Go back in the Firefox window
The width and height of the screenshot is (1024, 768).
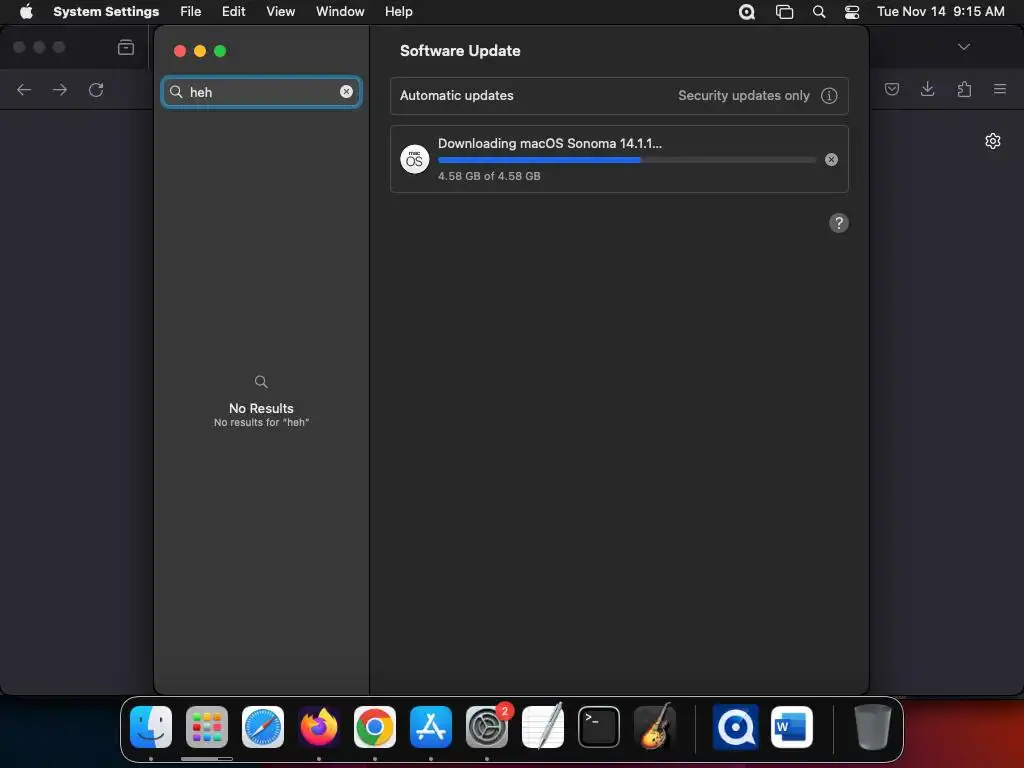(24, 89)
